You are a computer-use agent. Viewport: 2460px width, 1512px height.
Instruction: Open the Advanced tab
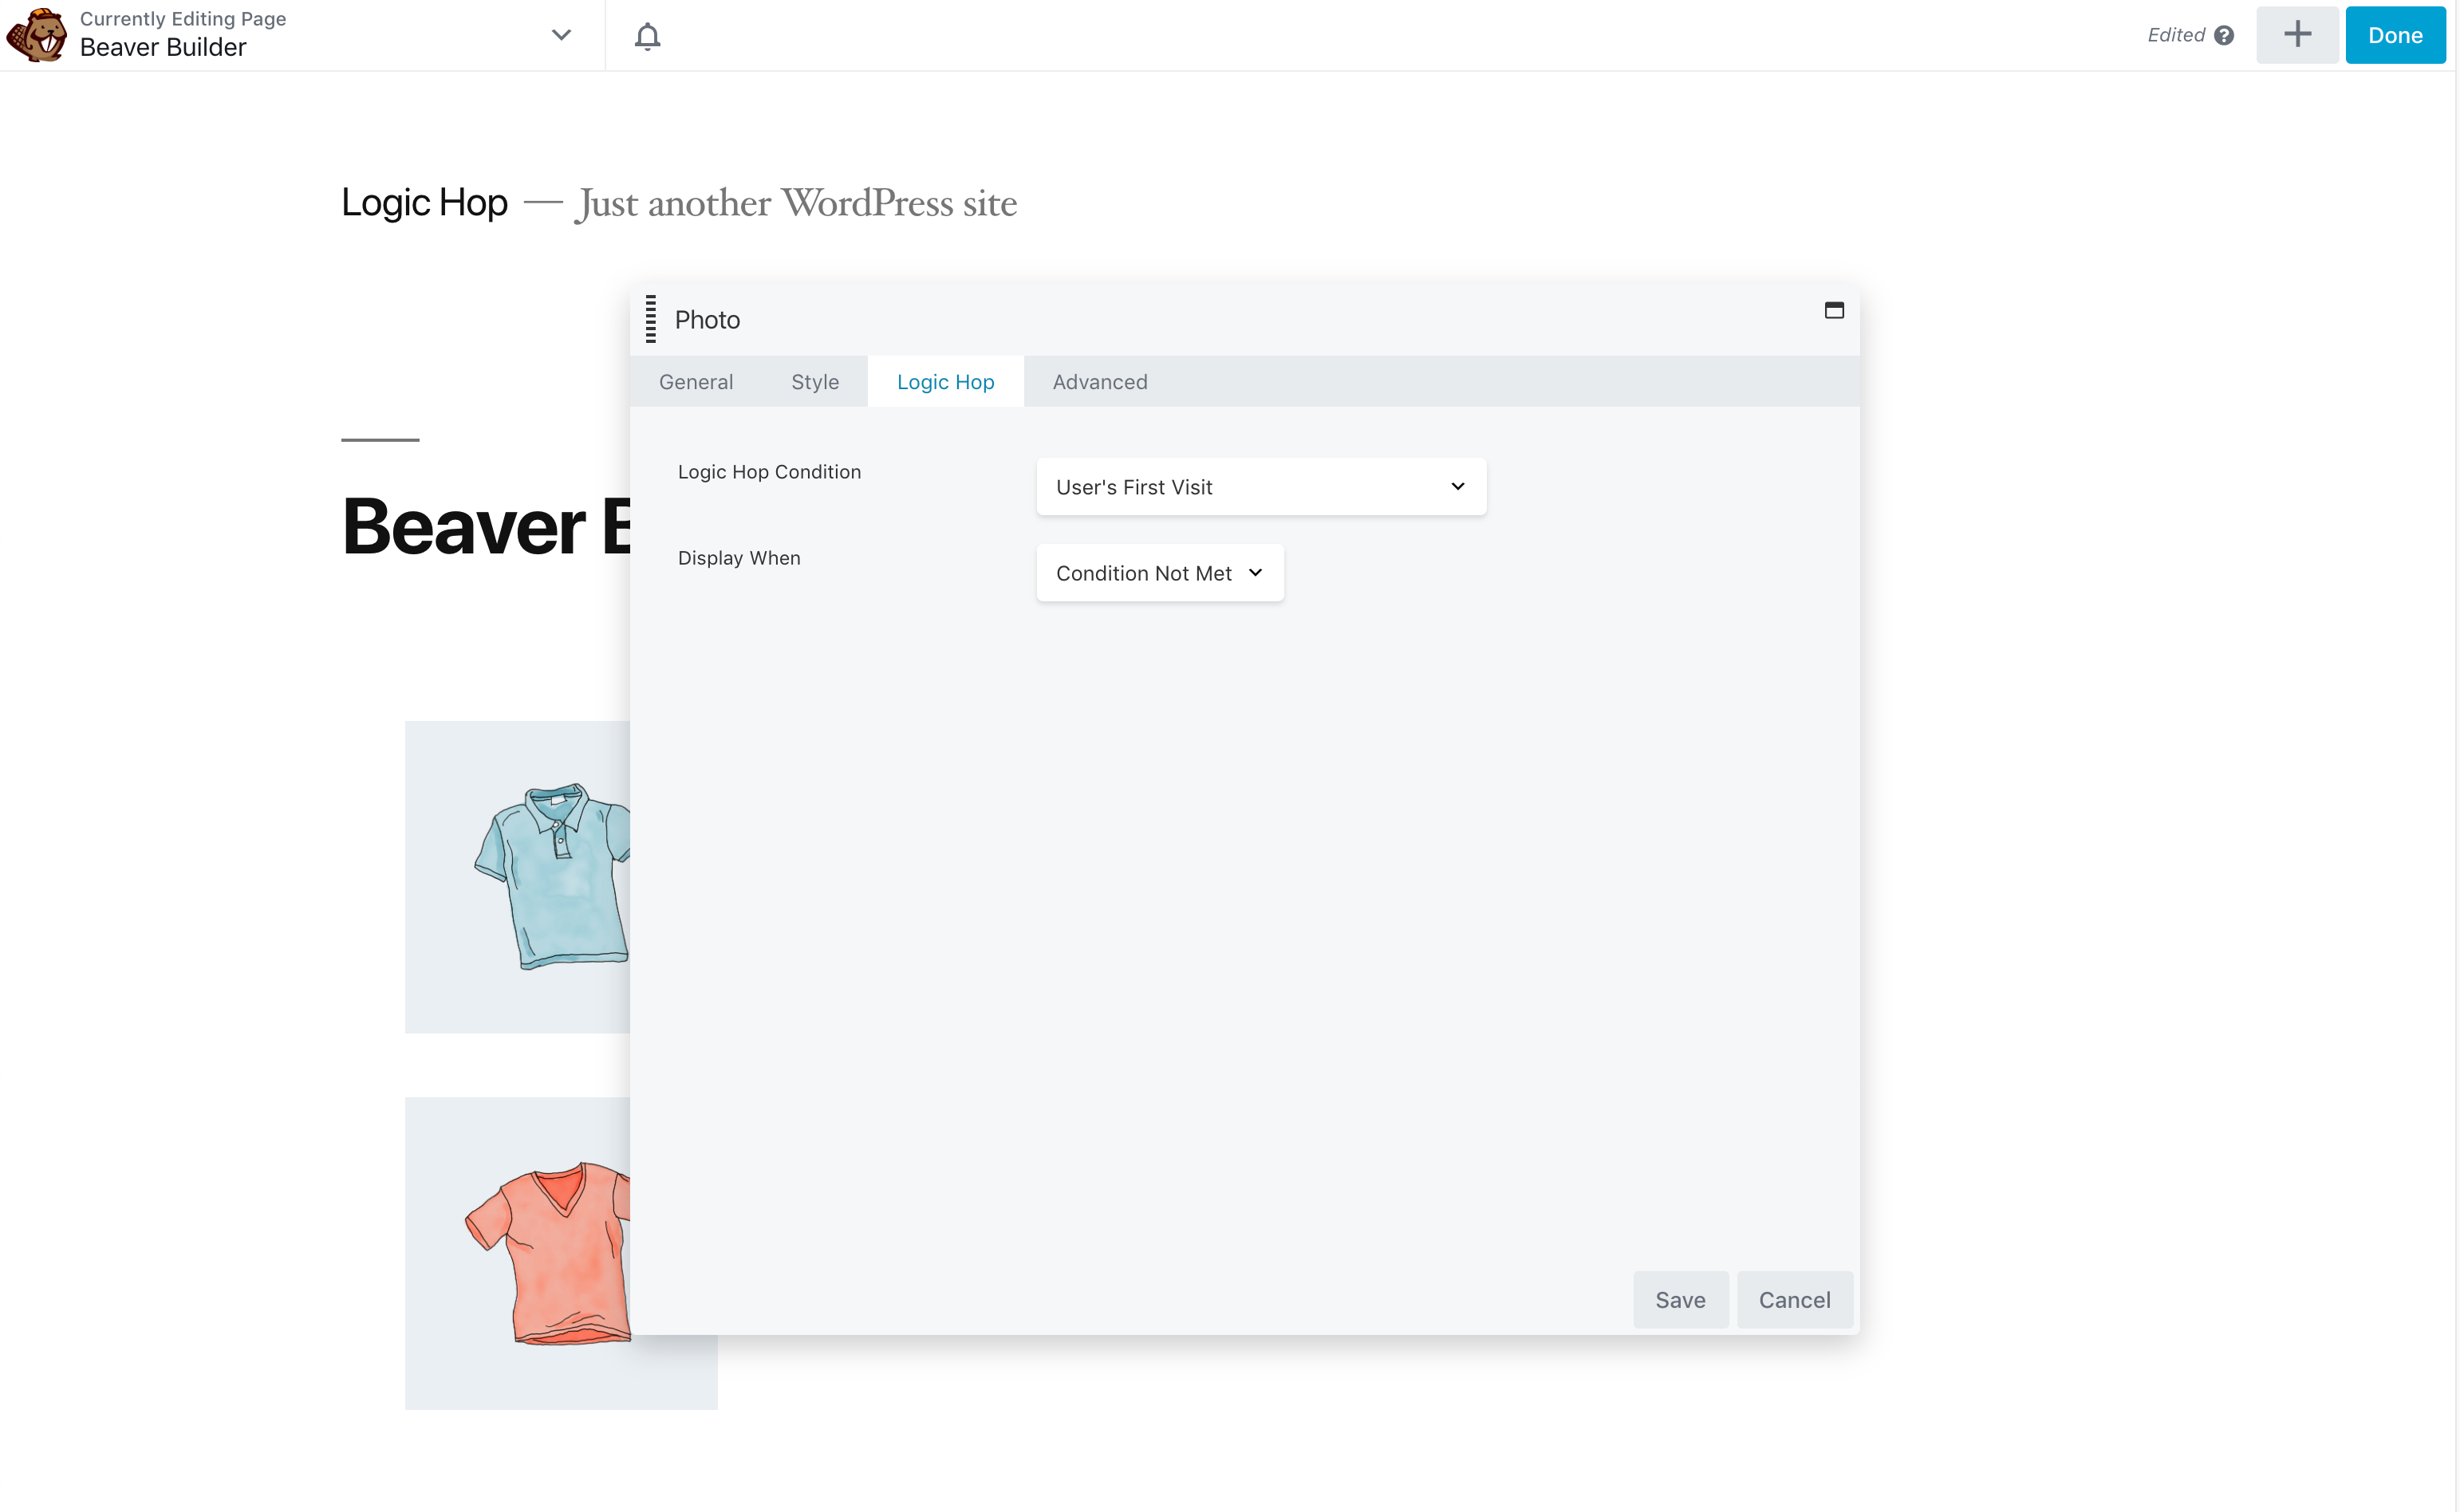[1100, 382]
